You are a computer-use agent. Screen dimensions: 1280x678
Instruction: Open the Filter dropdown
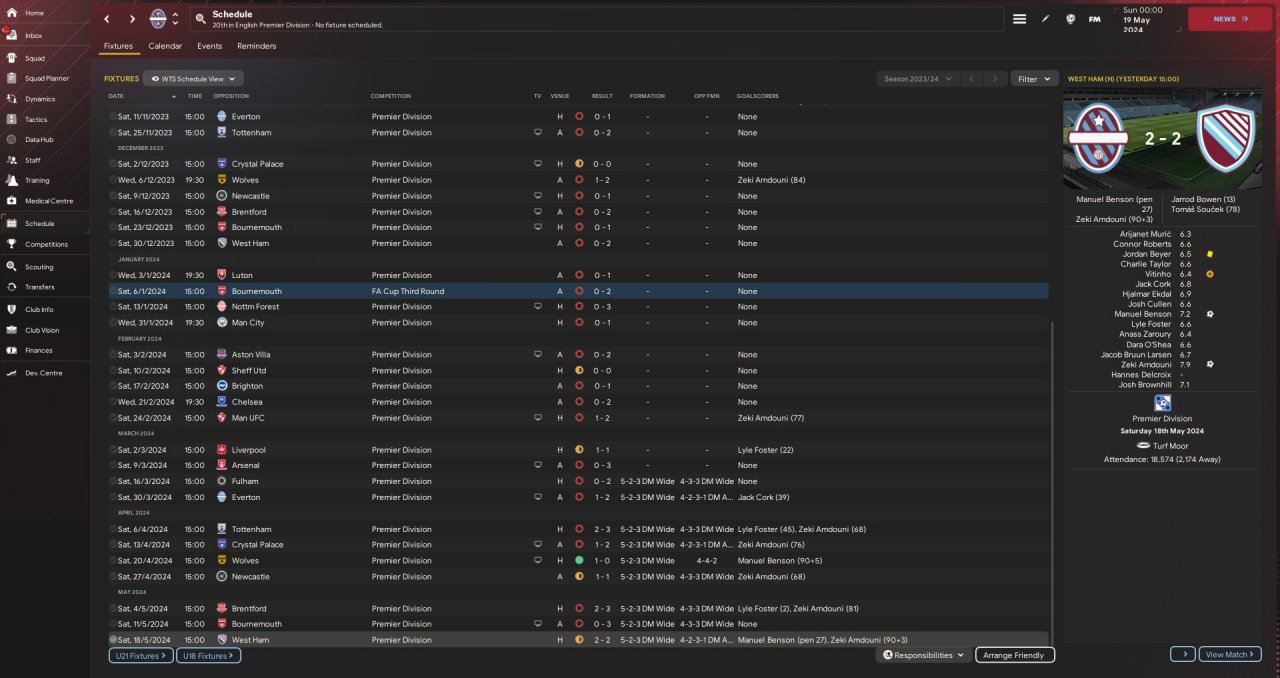(1035, 78)
